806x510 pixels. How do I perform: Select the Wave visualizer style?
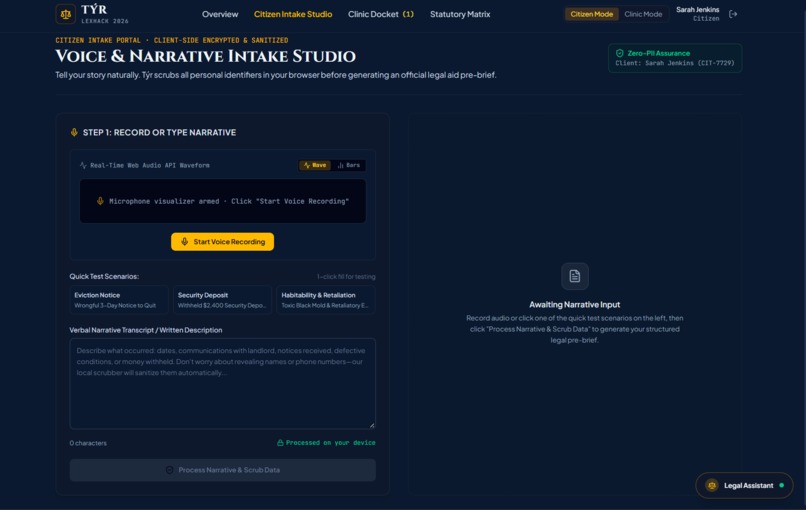(315, 165)
